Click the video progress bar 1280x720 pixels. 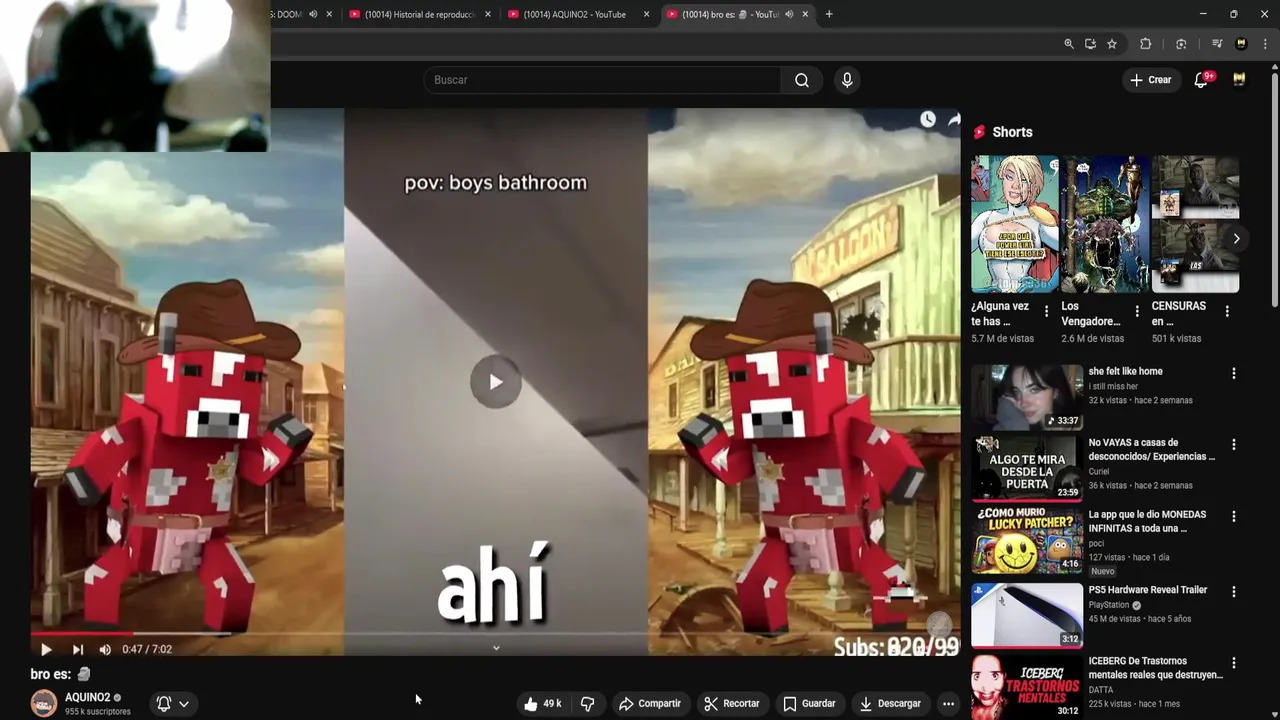pyautogui.click(x=495, y=633)
